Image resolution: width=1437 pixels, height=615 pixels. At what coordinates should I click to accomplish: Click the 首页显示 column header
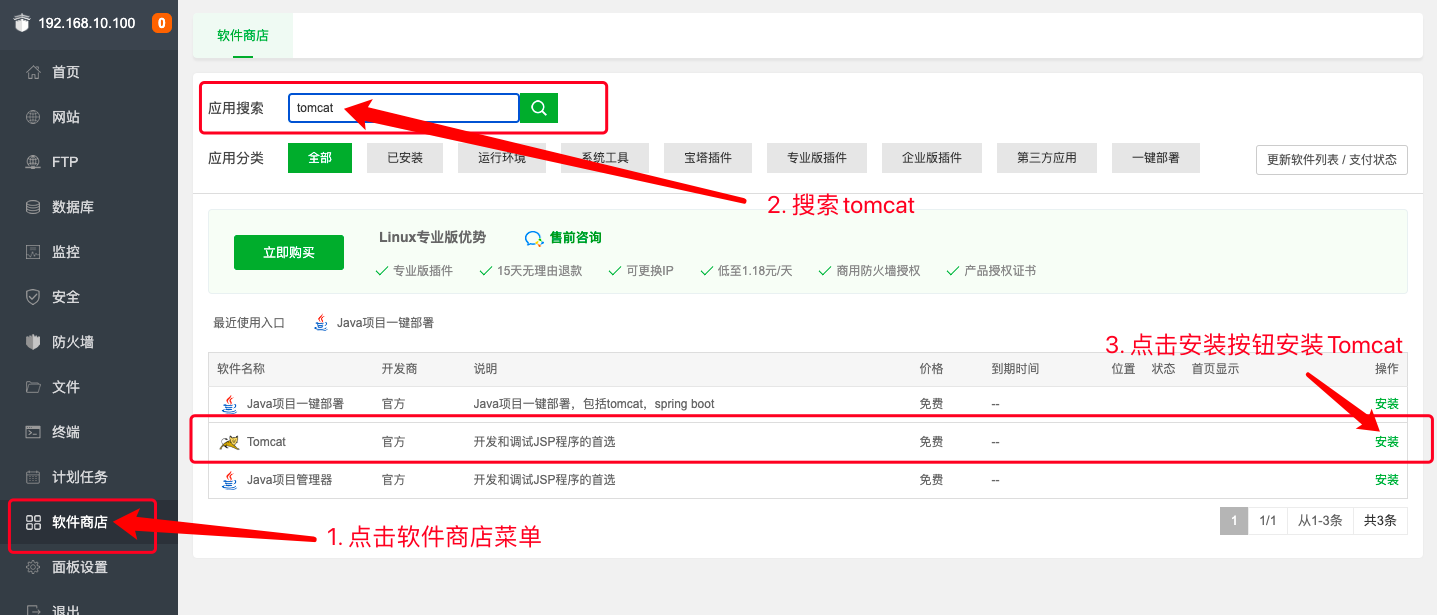click(x=1215, y=369)
